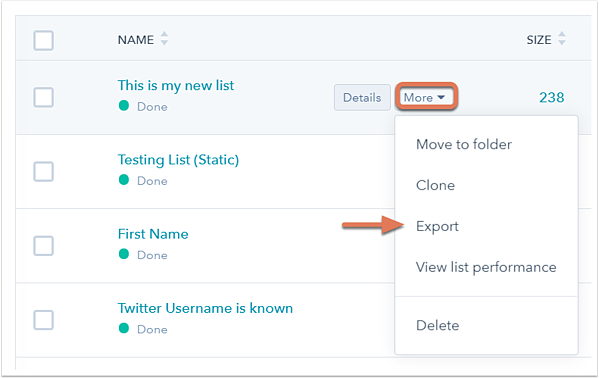Open list size 238 link
The width and height of the screenshot is (599, 378).
(x=552, y=97)
